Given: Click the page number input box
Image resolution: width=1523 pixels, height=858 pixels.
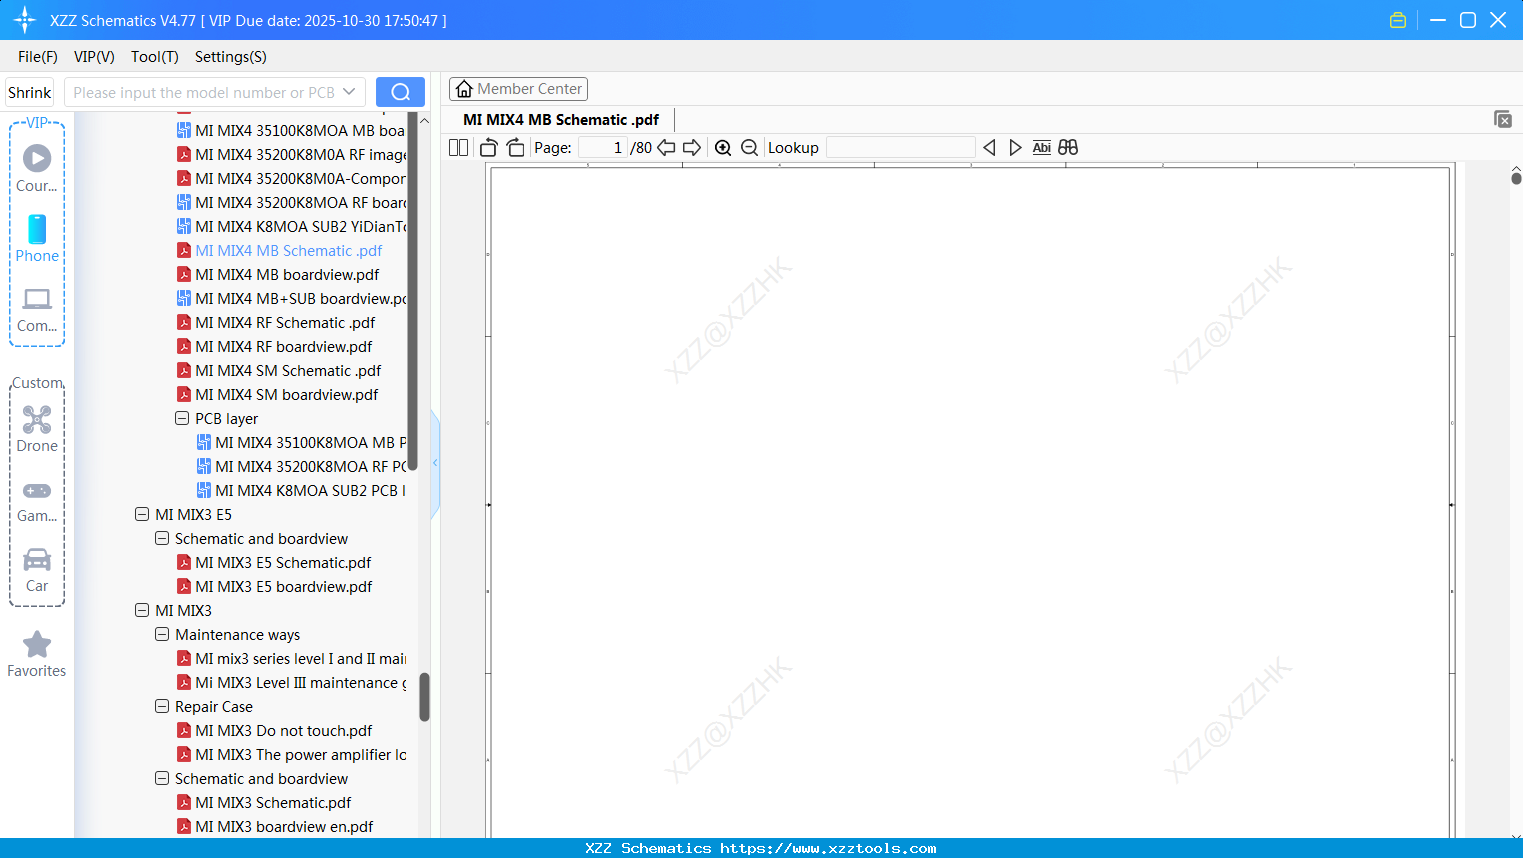Looking at the screenshot, I should pyautogui.click(x=603, y=148).
